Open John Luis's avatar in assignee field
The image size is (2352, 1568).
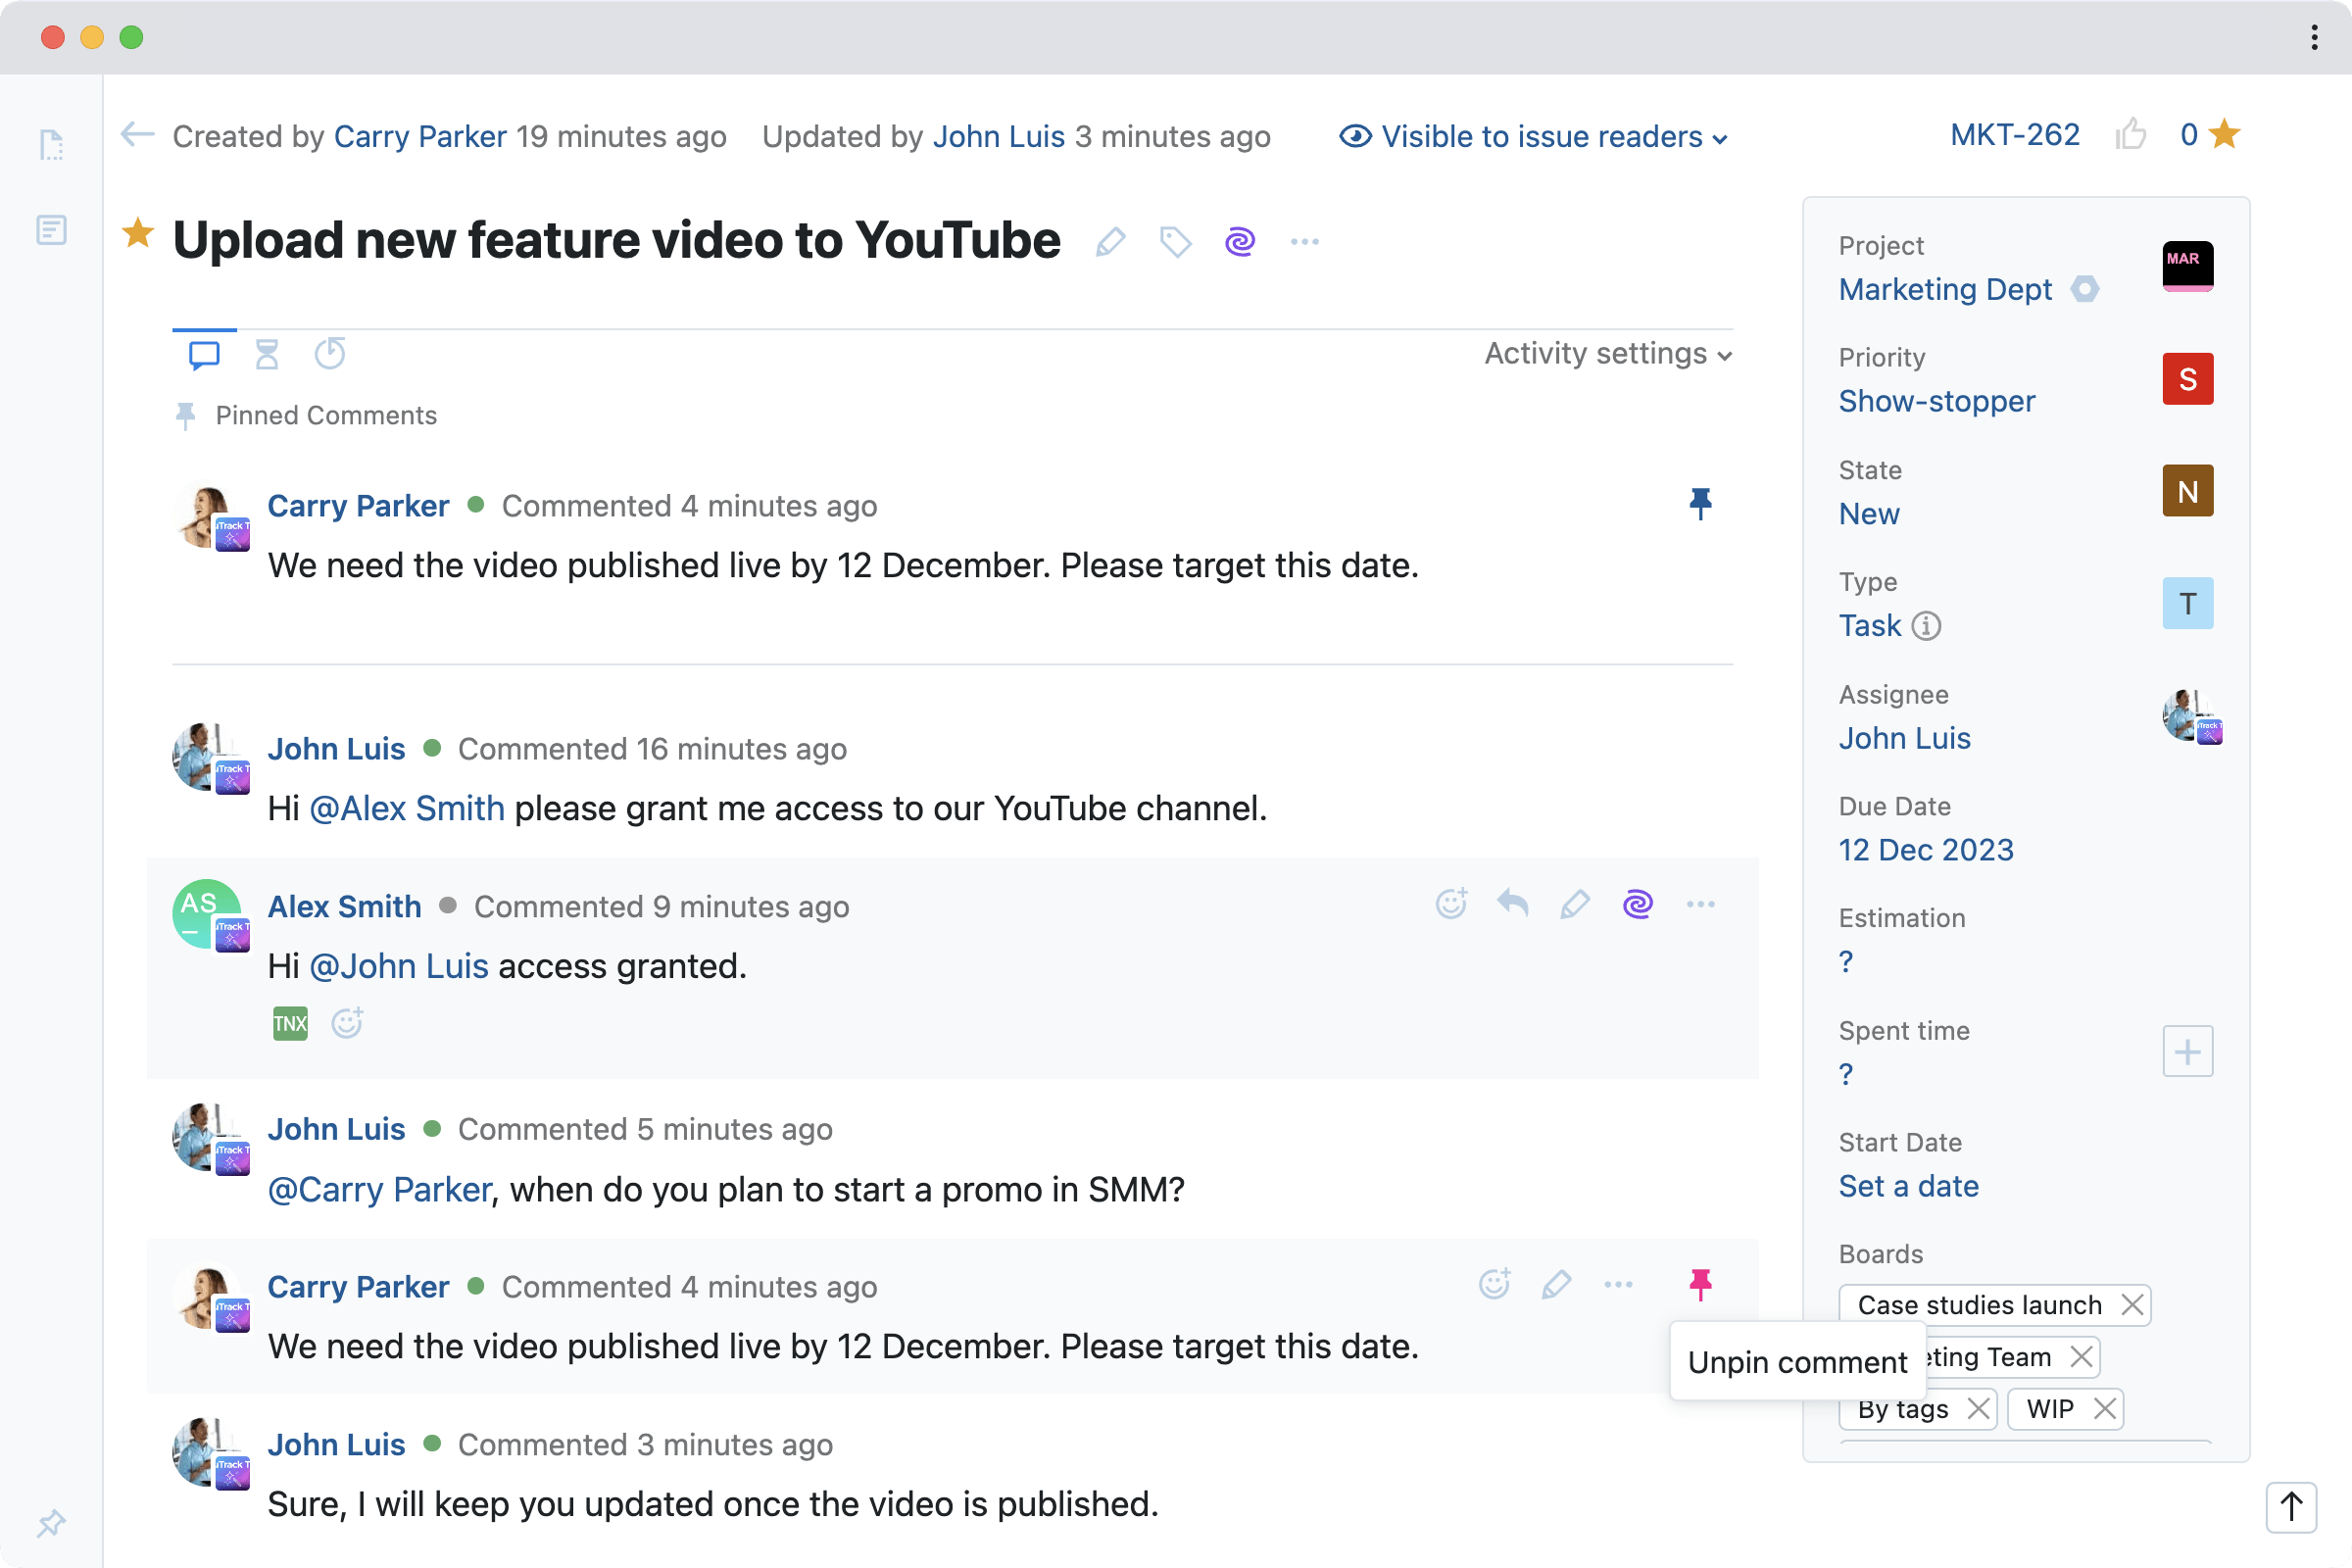pos(2192,716)
